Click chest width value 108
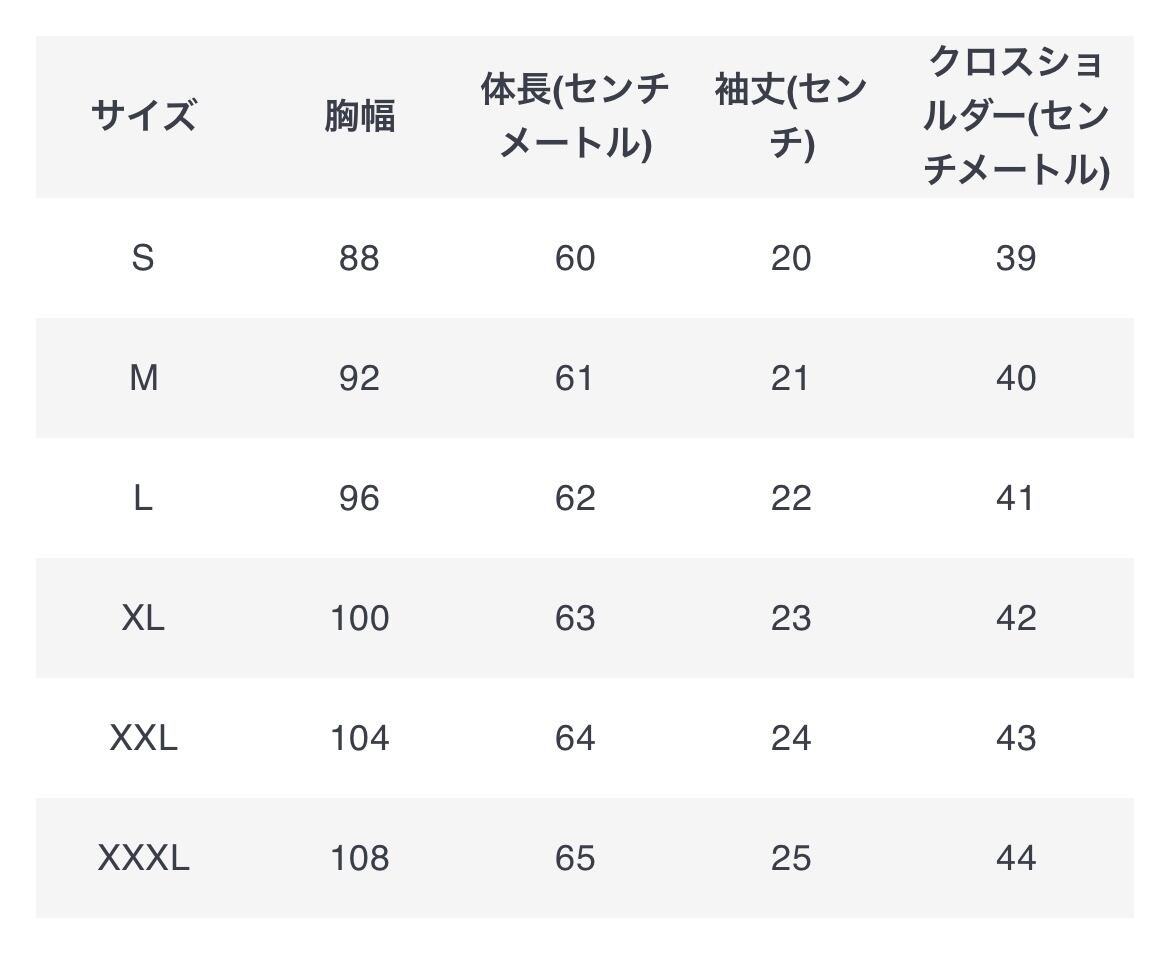 coord(359,858)
